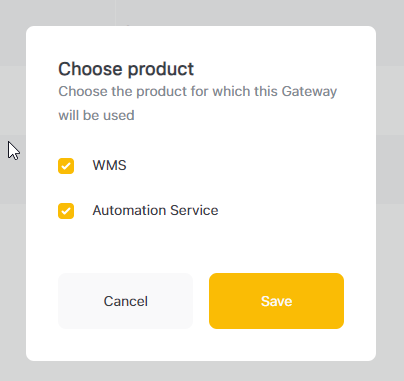Click the Automation Service label text
Image resolution: width=404 pixels, height=381 pixels.
[x=155, y=210]
